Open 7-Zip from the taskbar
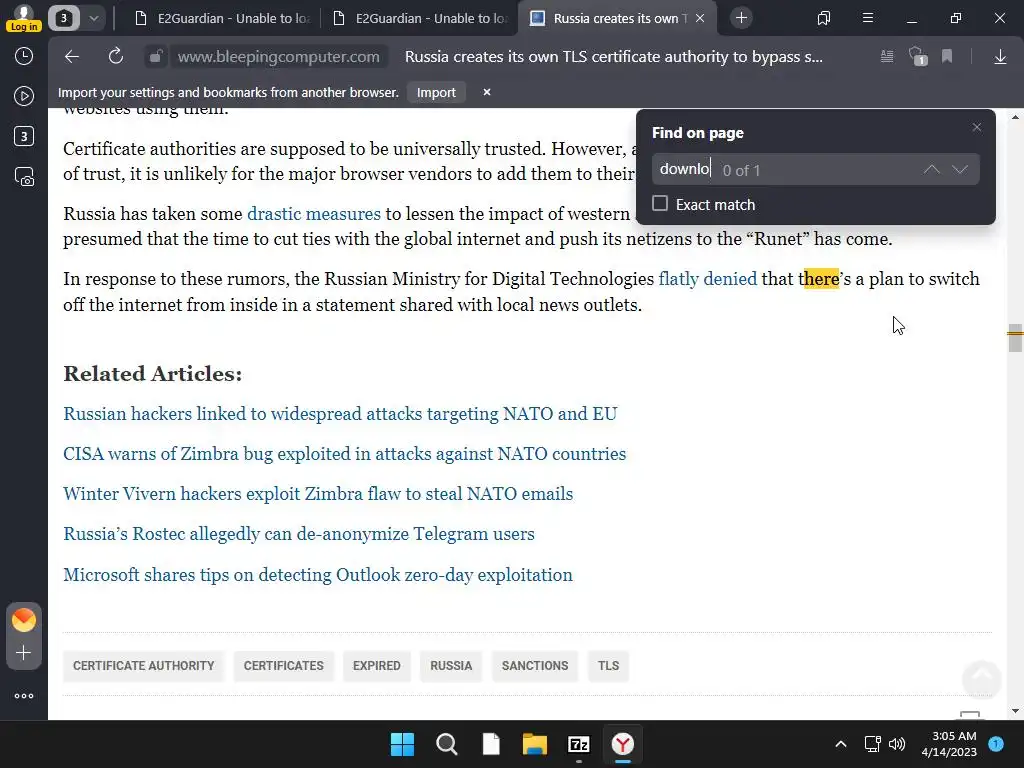 tap(579, 744)
